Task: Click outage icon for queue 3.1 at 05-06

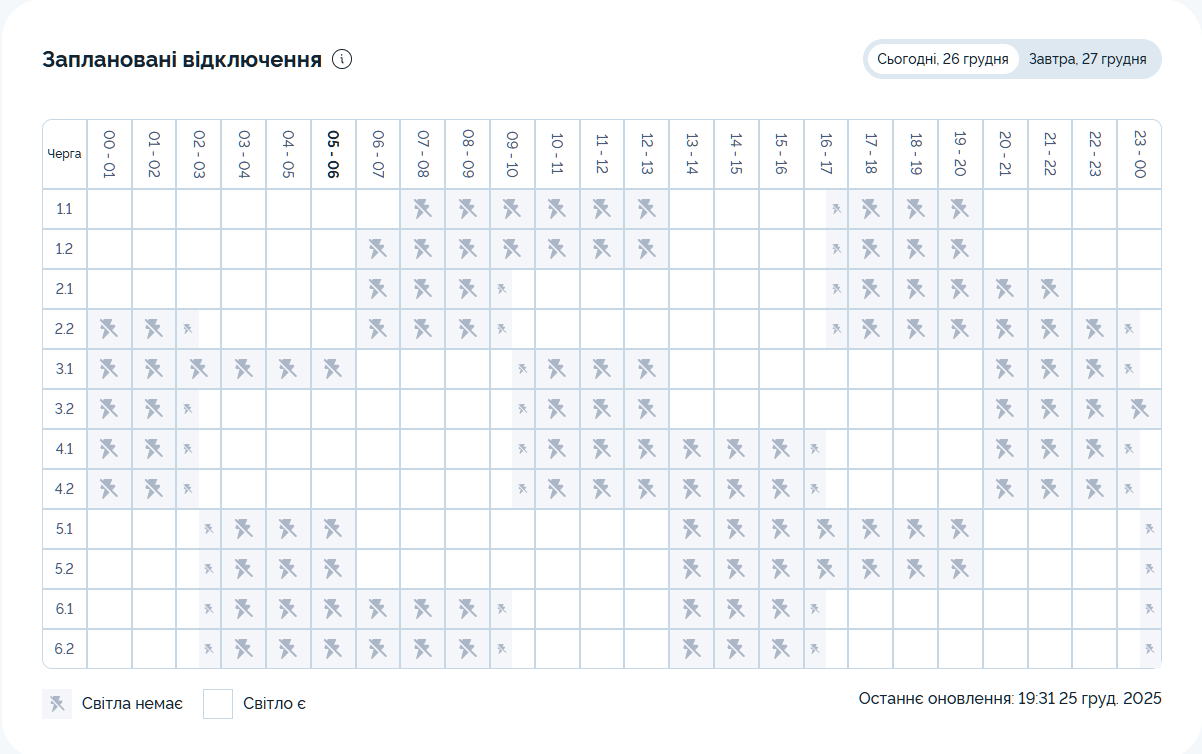Action: (333, 369)
